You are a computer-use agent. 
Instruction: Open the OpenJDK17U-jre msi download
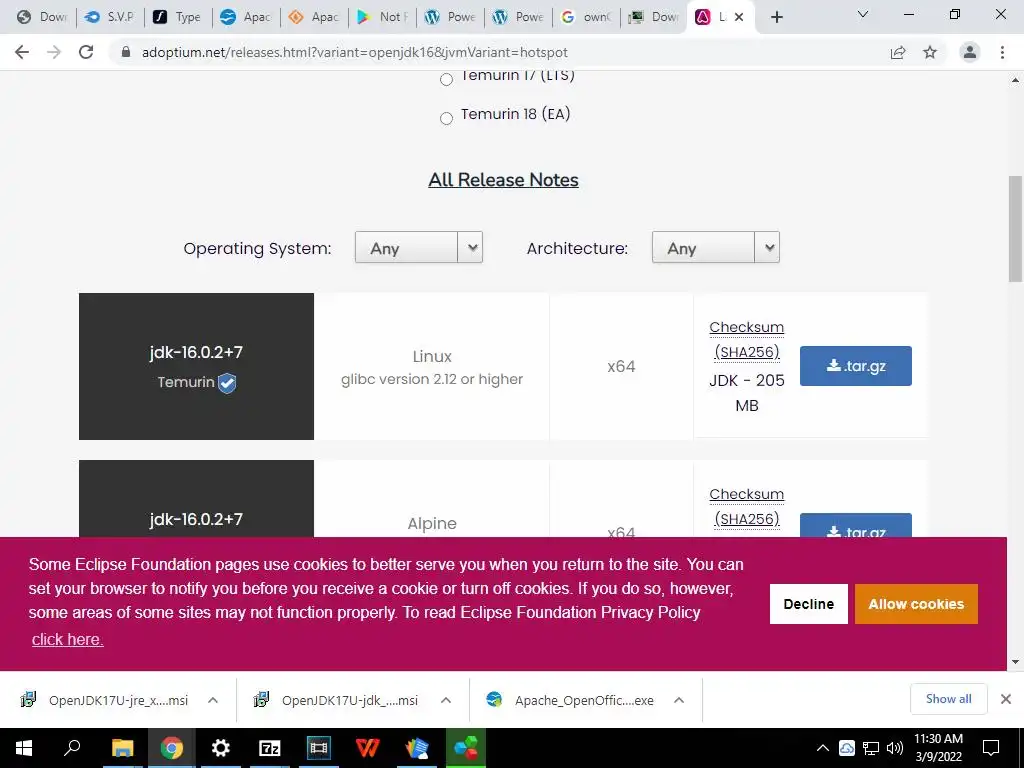(104, 700)
